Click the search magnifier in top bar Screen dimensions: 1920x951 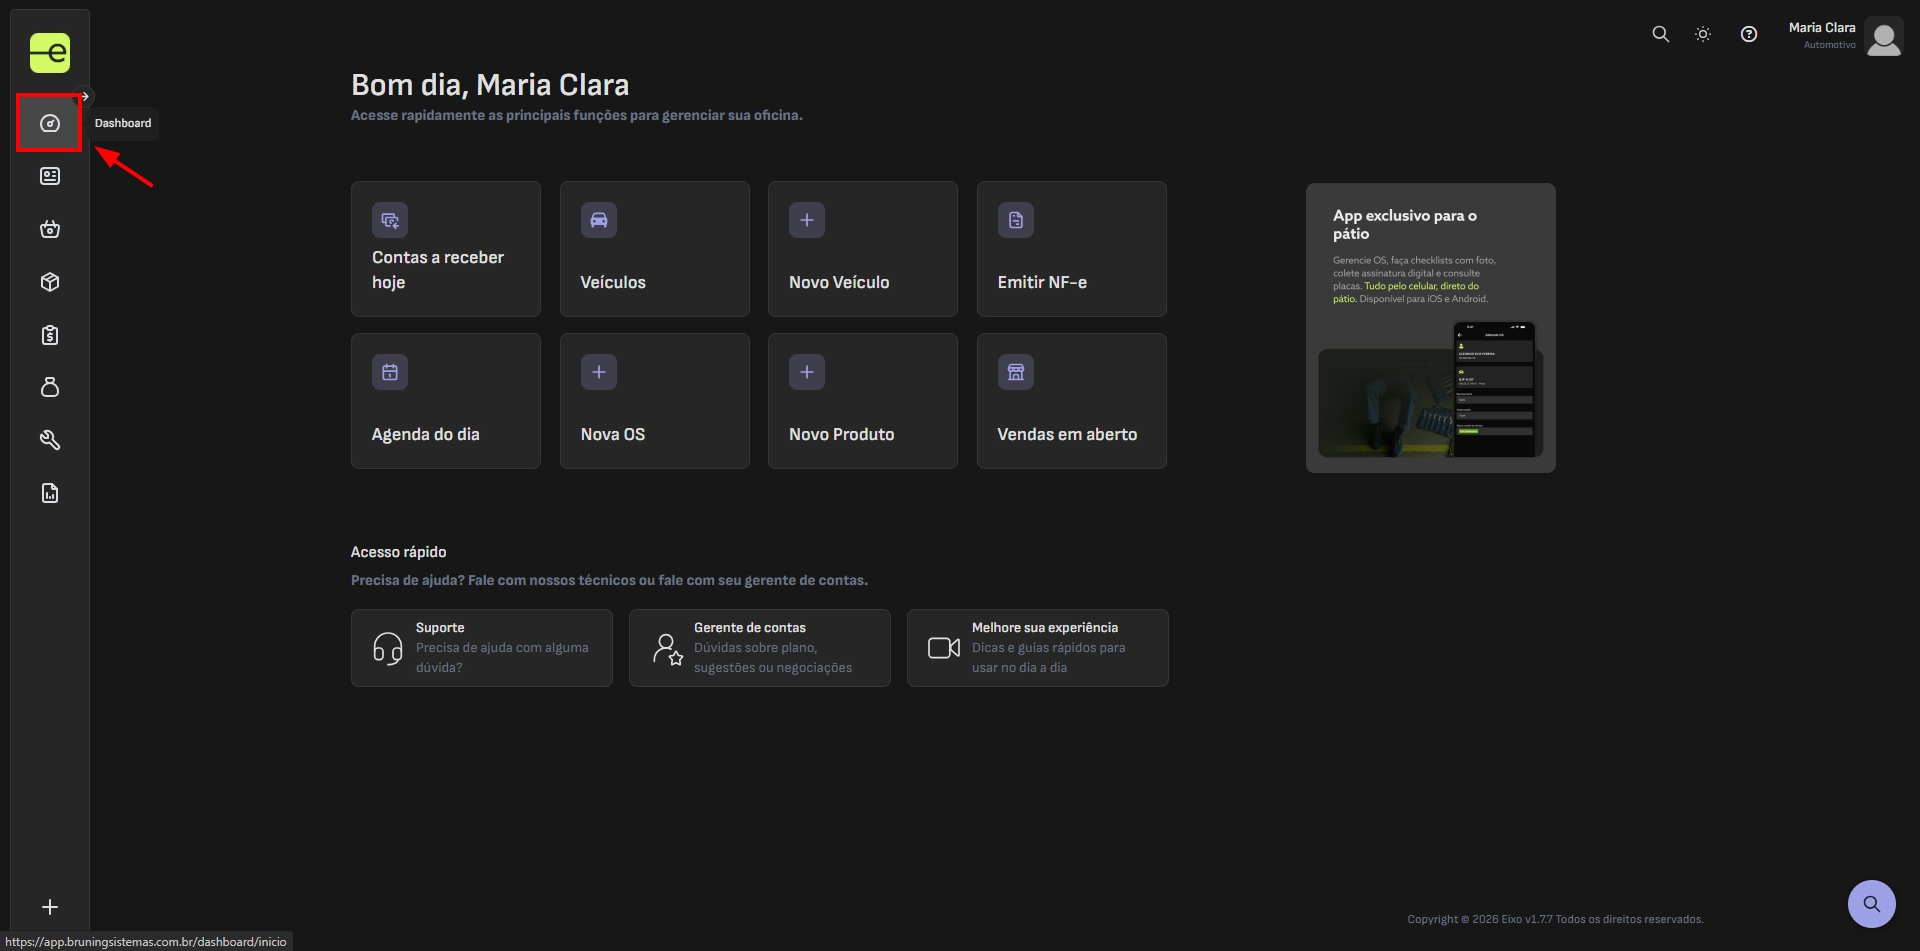pyautogui.click(x=1660, y=34)
